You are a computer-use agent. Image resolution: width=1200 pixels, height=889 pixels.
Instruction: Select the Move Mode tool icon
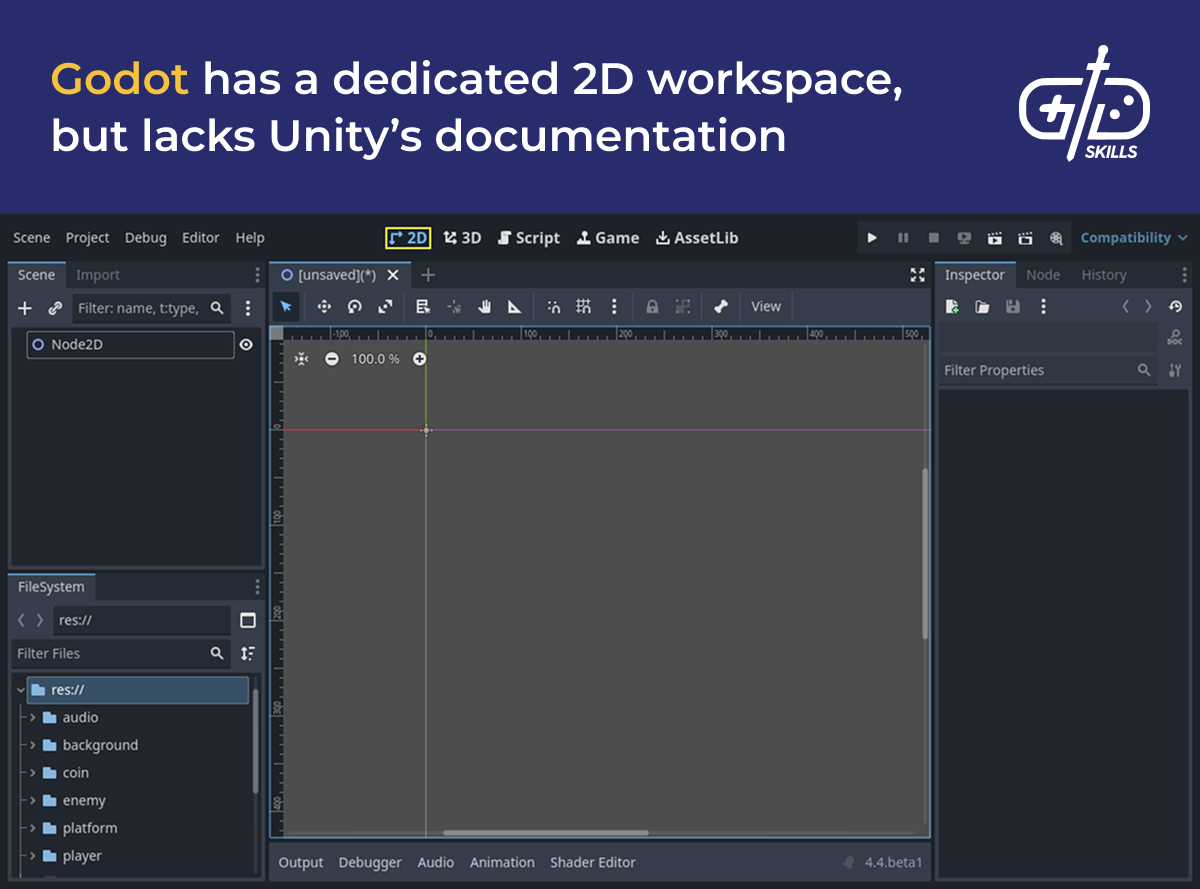[x=324, y=307]
